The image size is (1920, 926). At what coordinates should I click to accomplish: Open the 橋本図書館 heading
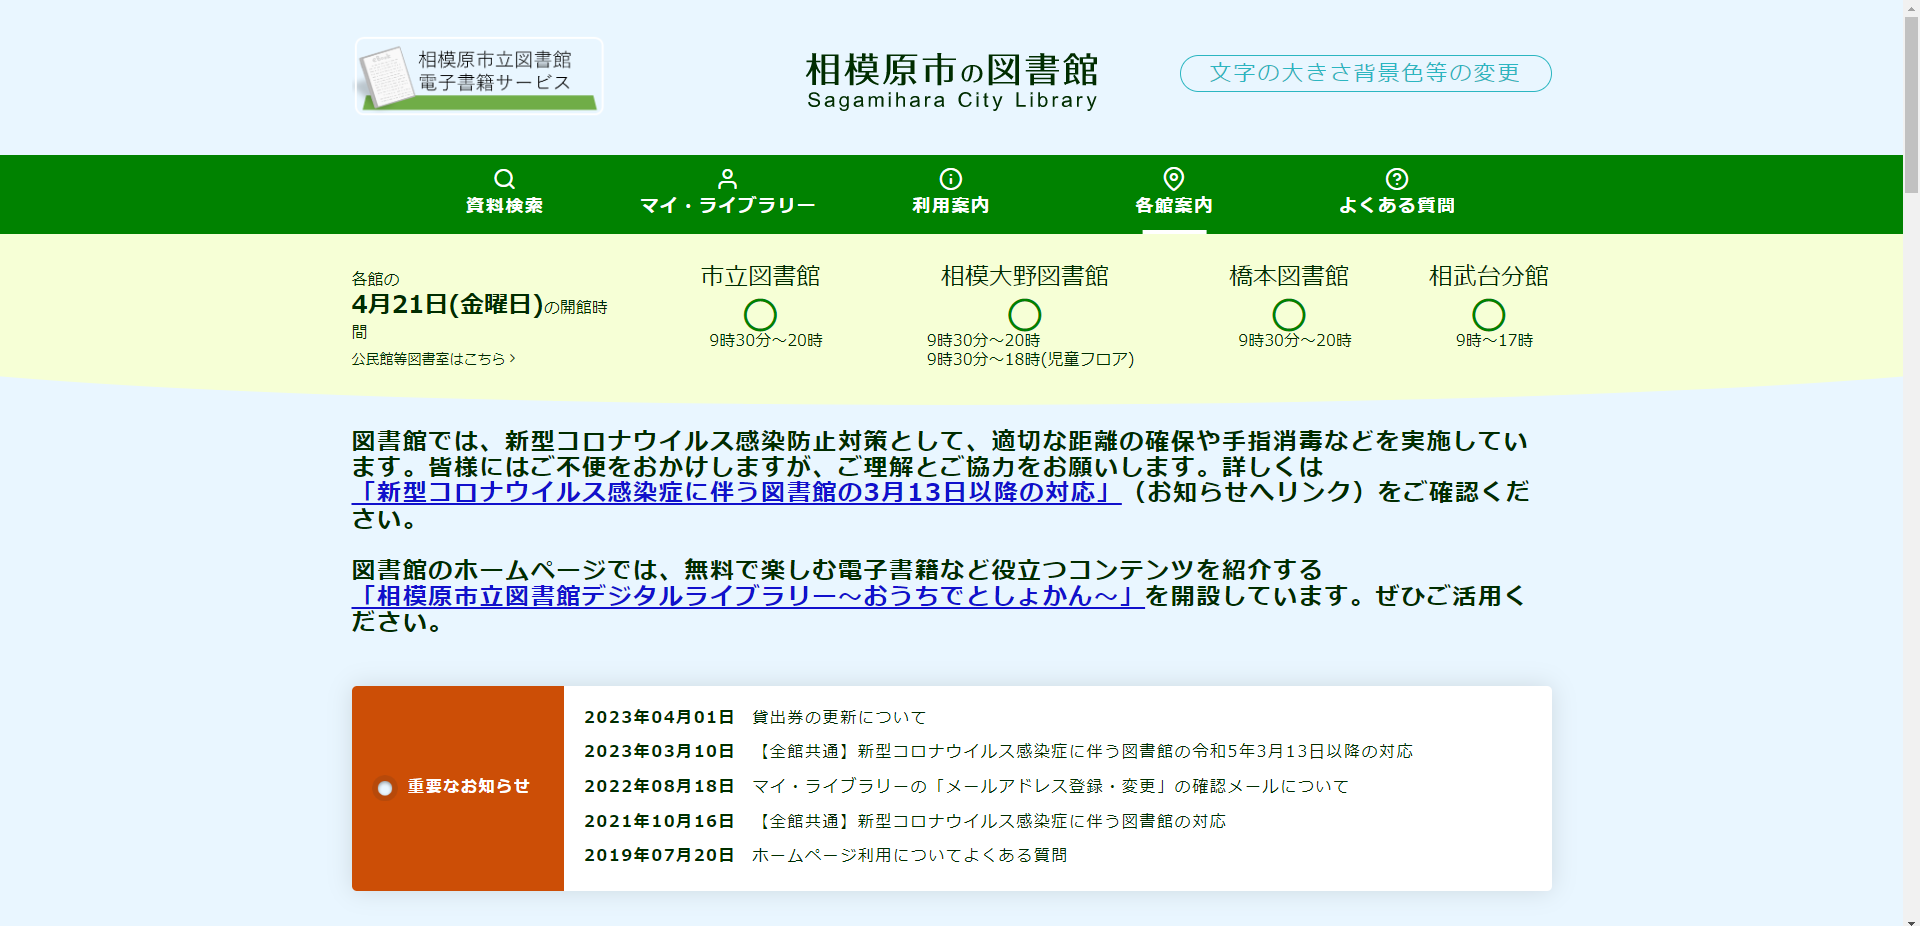1288,276
